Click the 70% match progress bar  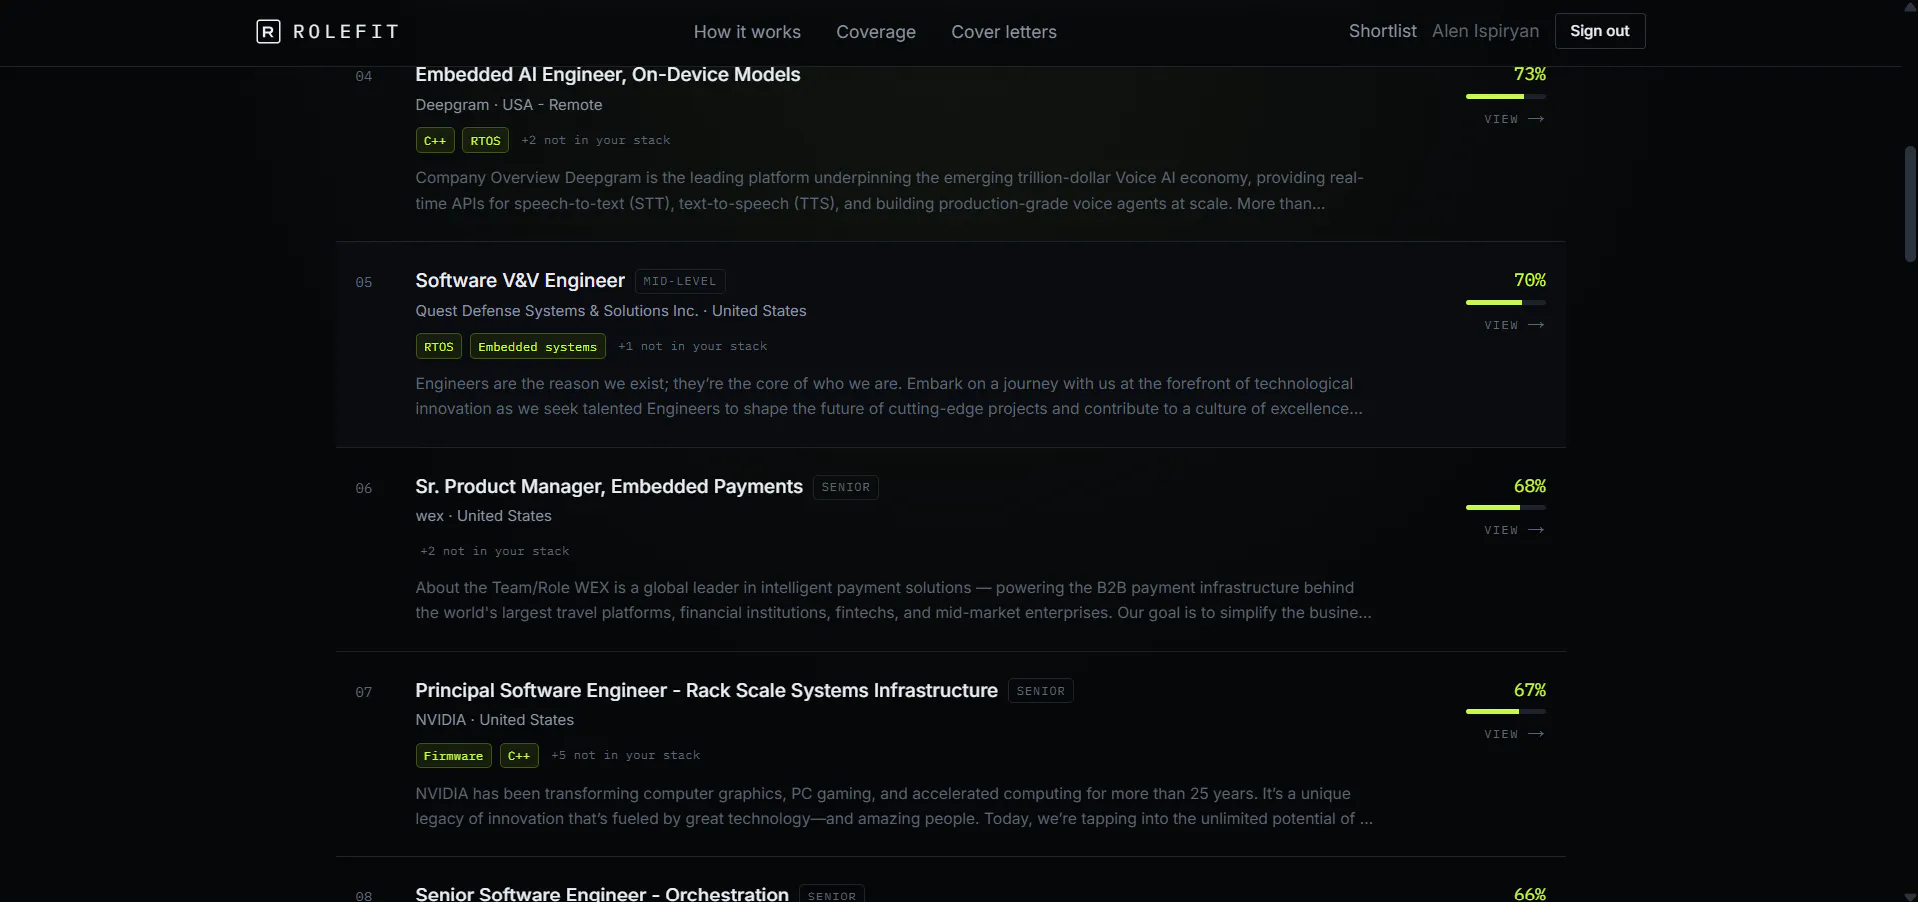pos(1505,302)
